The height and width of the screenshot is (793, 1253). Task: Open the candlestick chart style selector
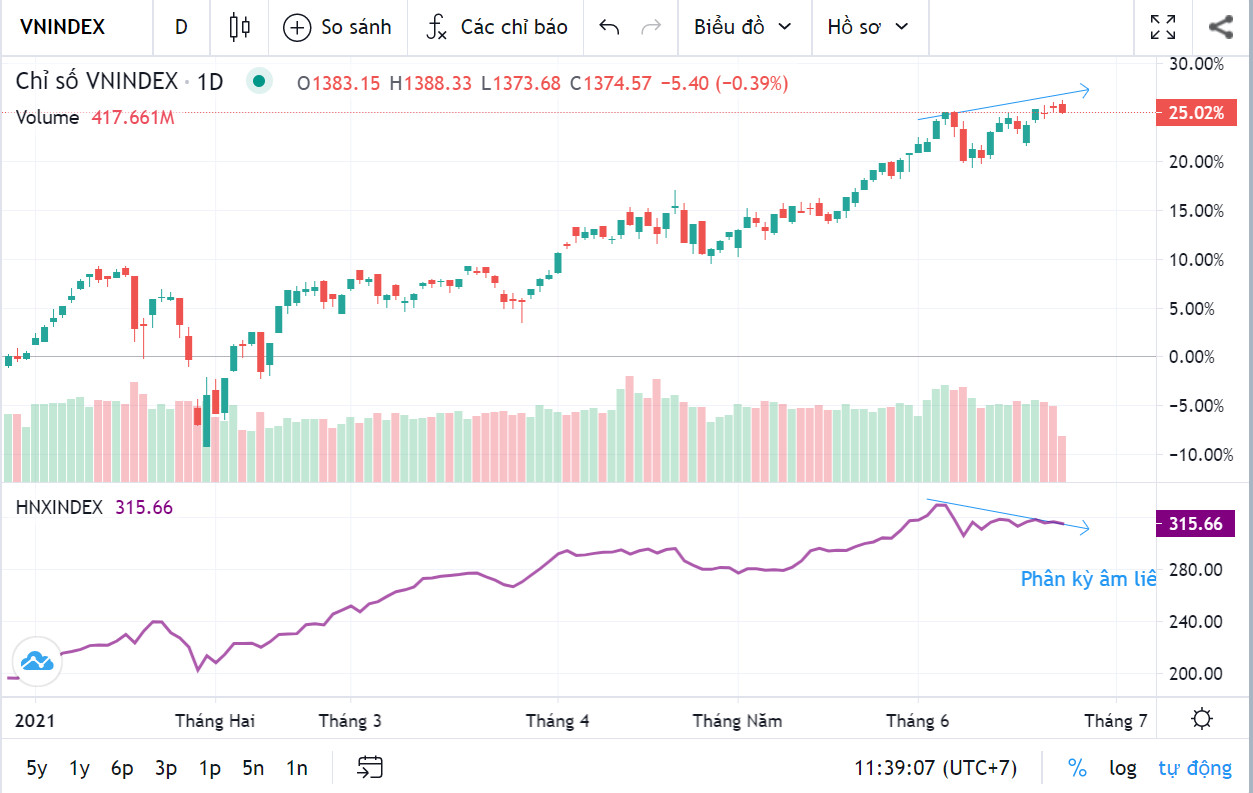click(x=239, y=27)
